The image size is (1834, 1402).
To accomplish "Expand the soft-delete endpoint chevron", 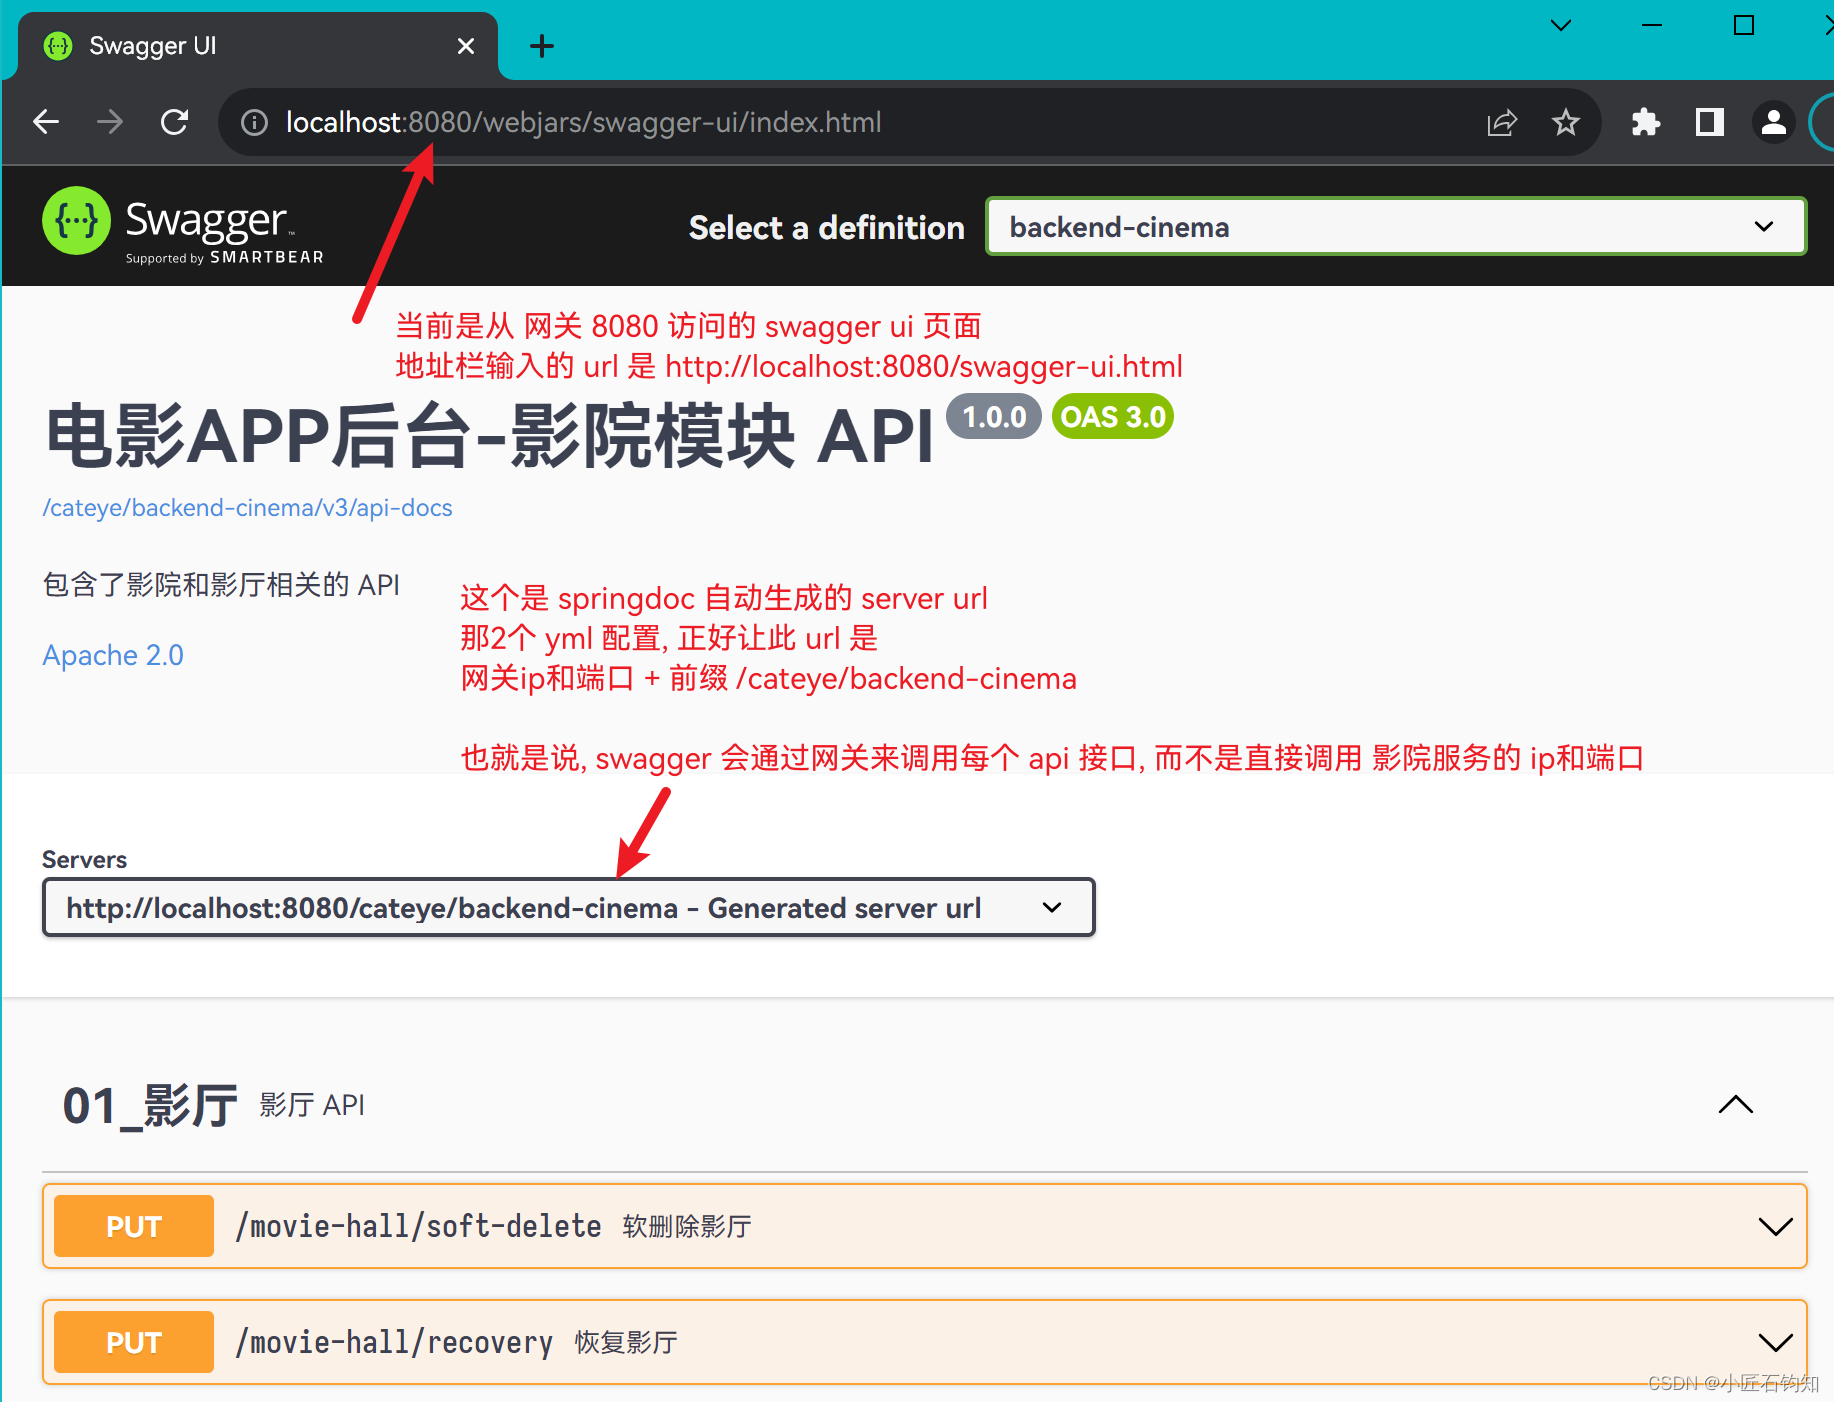I will [x=1775, y=1227].
